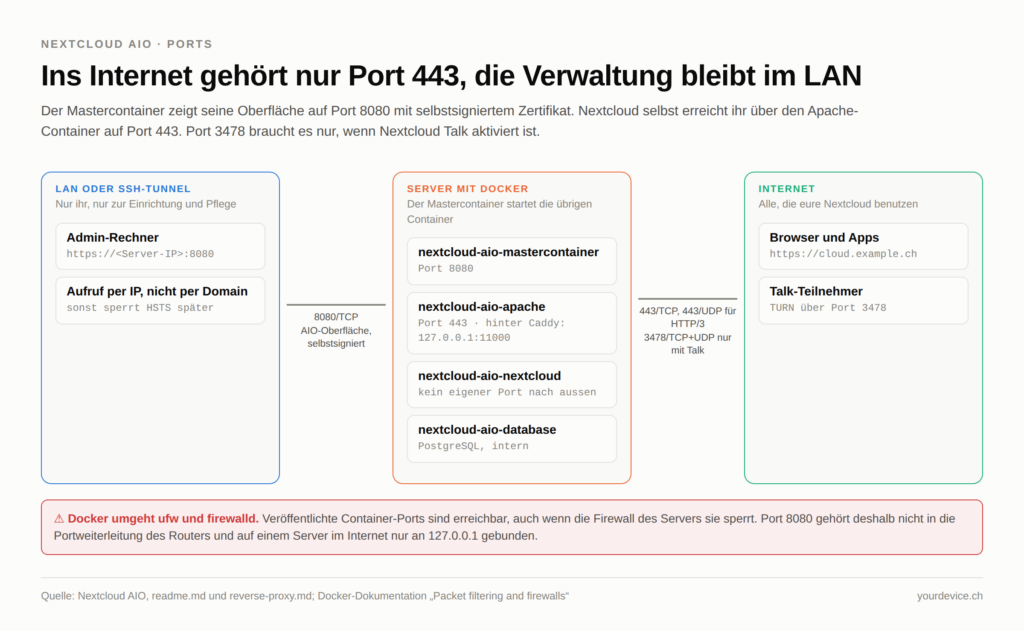
Task: Select the 'LAN ODER SSH-TUNNEL' panel heading
Action: 123,189
